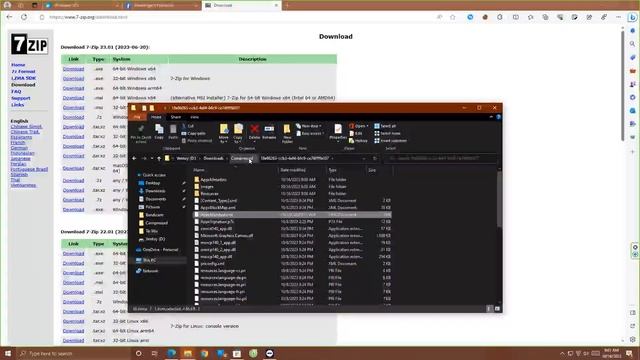
Task: Click Home link in 7-Zip sidebar
Action: click(x=18, y=65)
